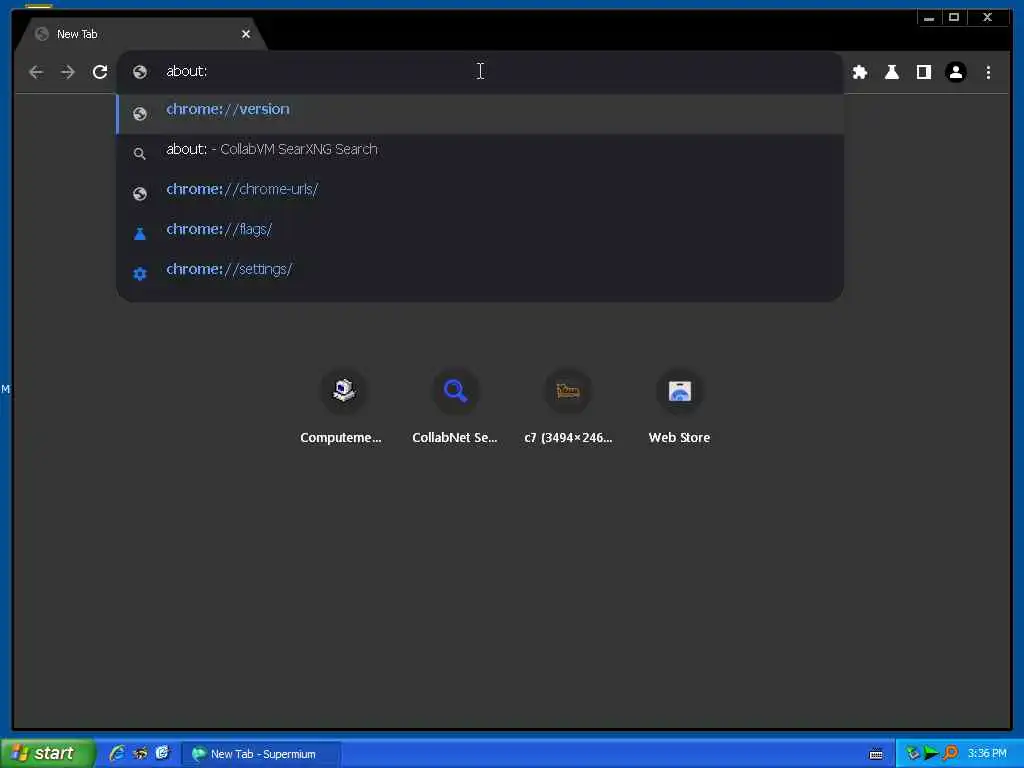Reload the page with the refresh icon
The height and width of the screenshot is (768, 1024).
100,72
